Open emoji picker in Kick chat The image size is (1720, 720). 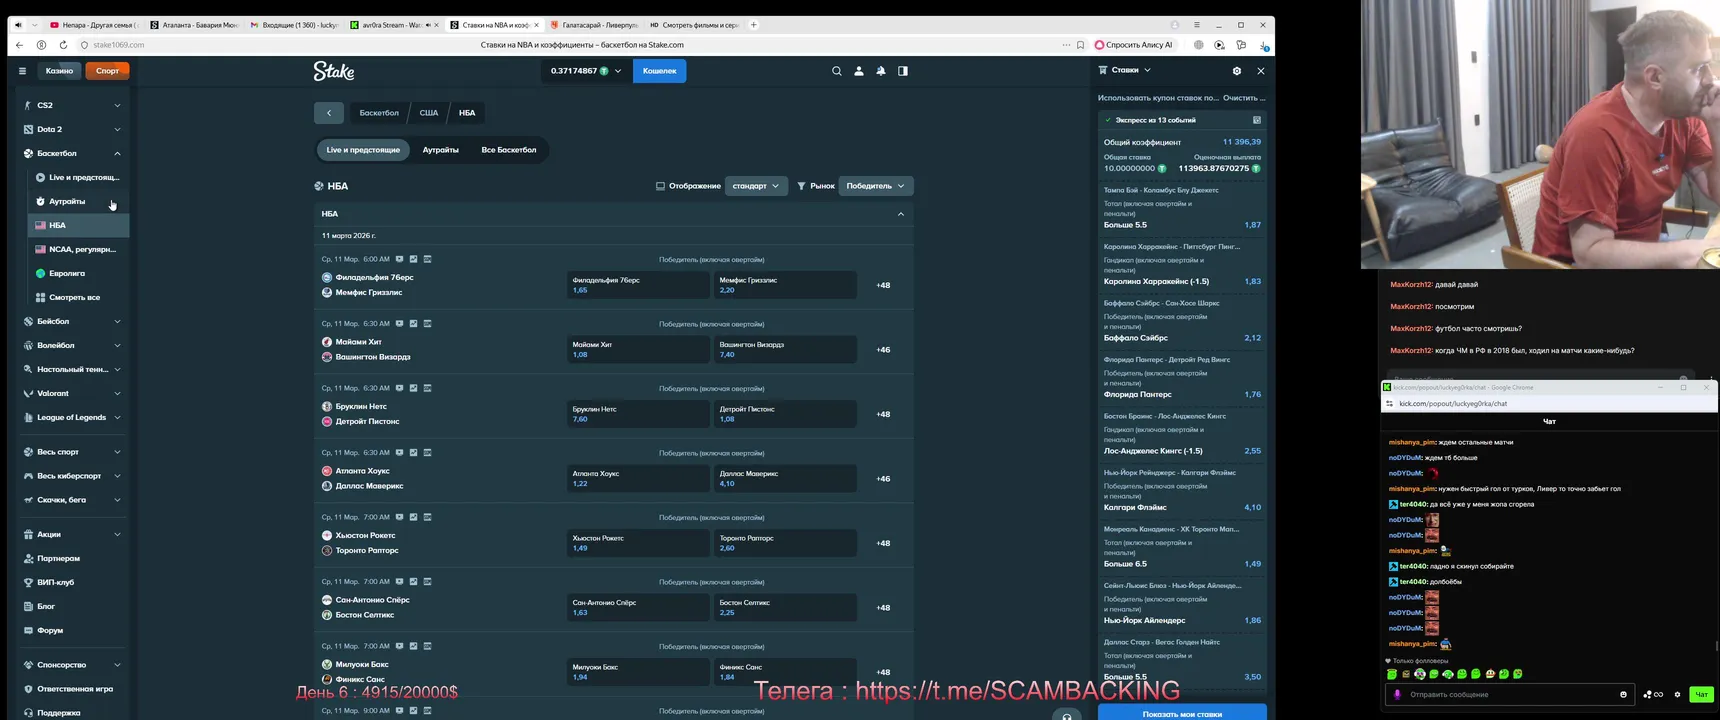coord(1623,694)
